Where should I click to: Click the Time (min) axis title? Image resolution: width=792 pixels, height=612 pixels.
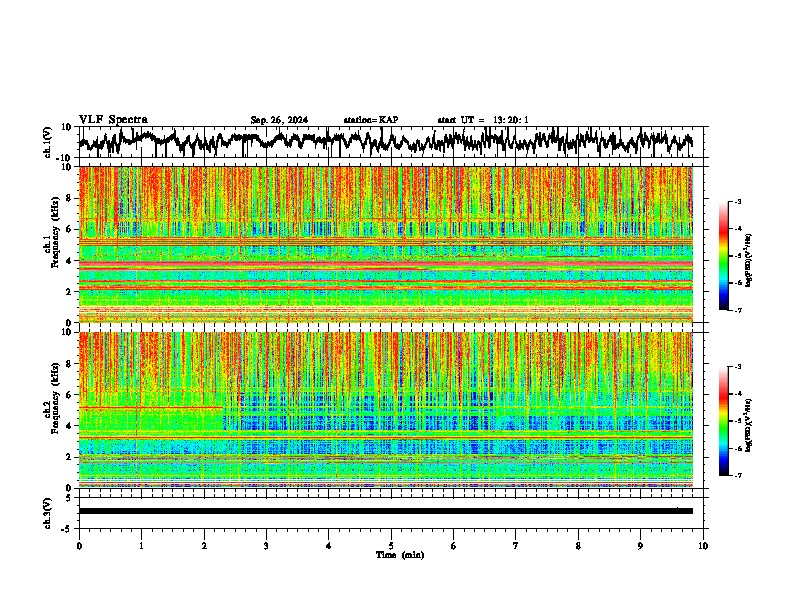point(400,555)
